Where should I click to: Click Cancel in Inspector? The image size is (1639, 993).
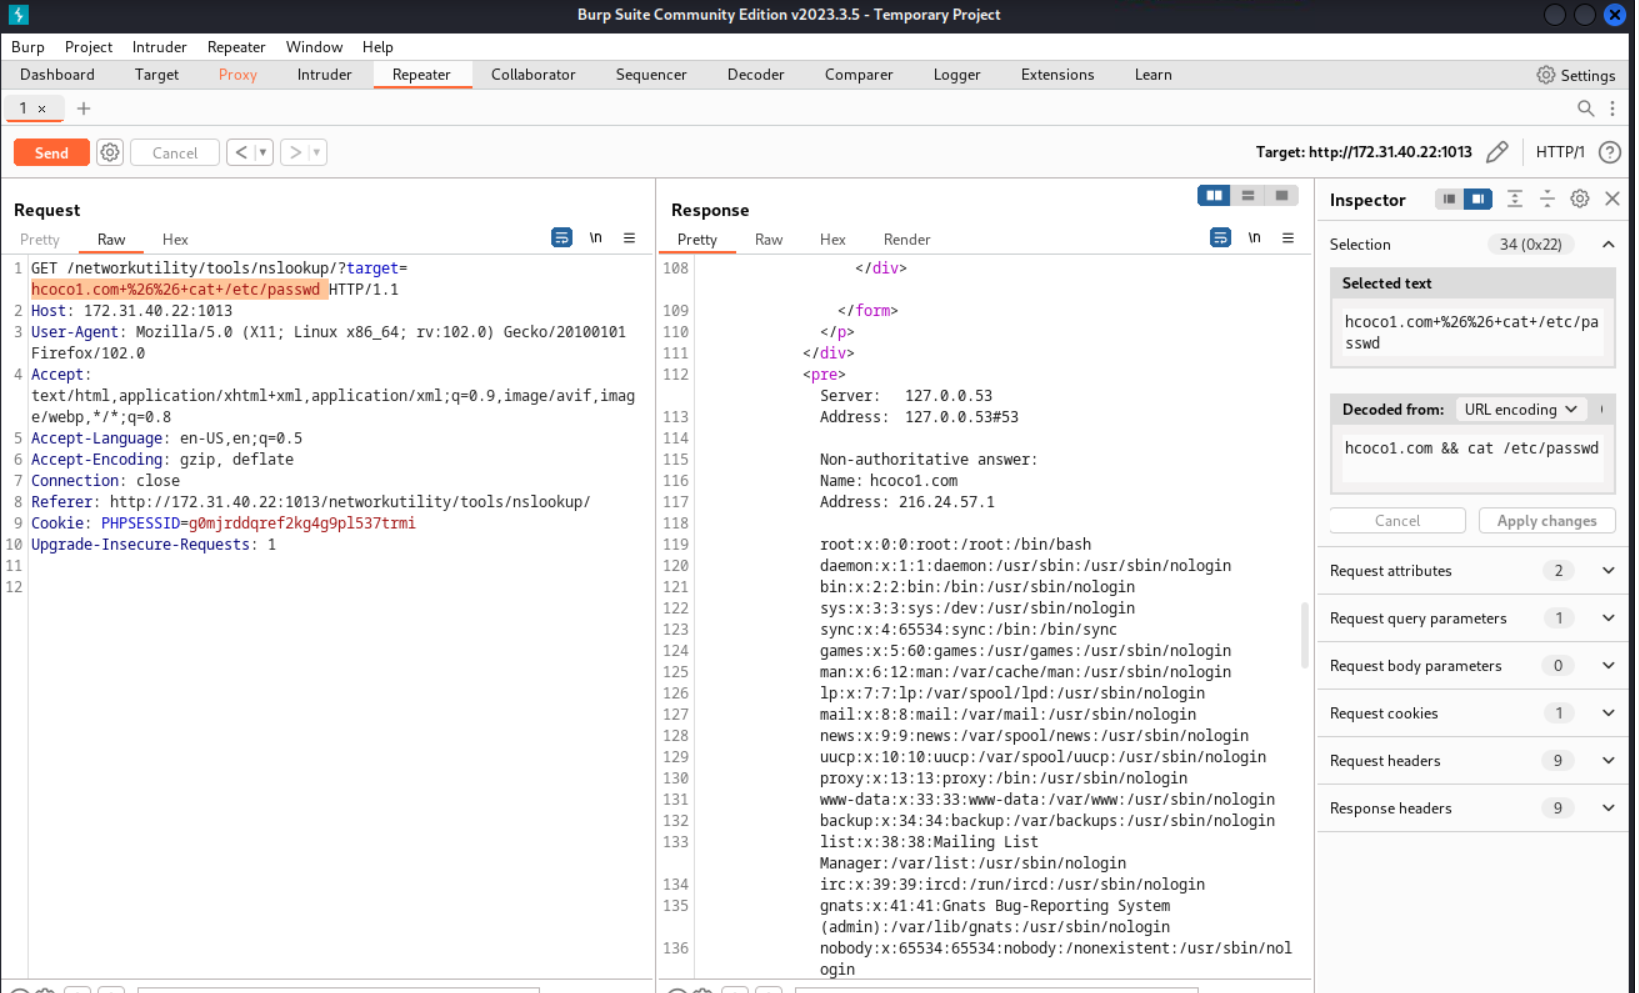click(1397, 521)
